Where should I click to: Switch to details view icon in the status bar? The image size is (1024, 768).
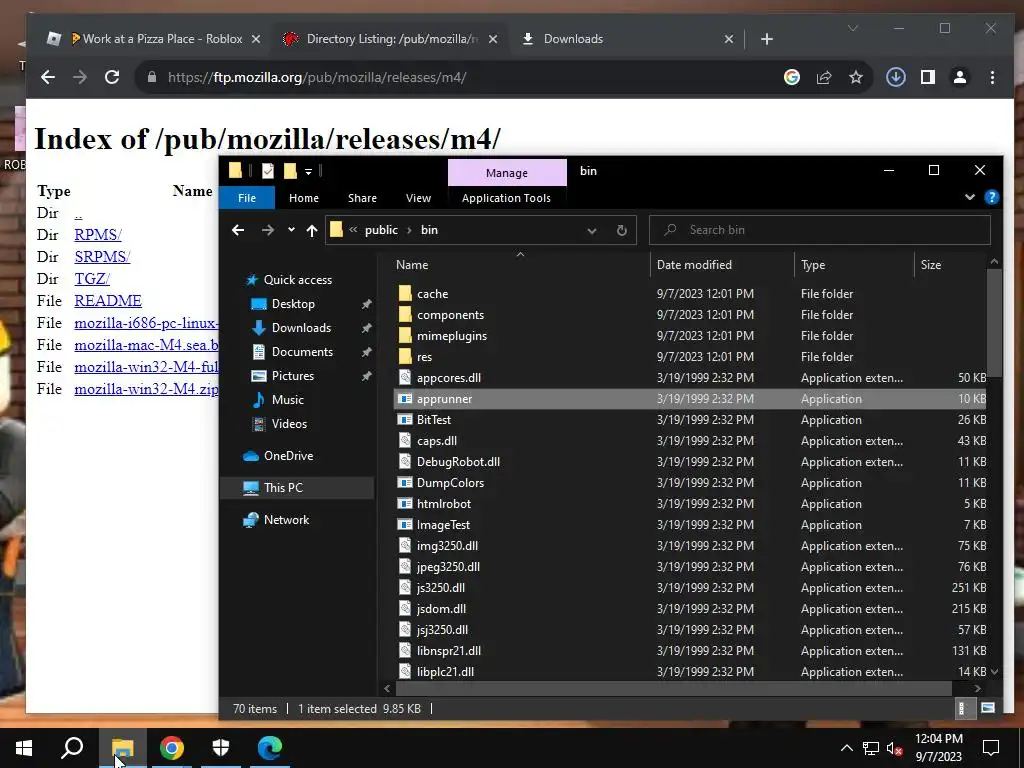961,708
